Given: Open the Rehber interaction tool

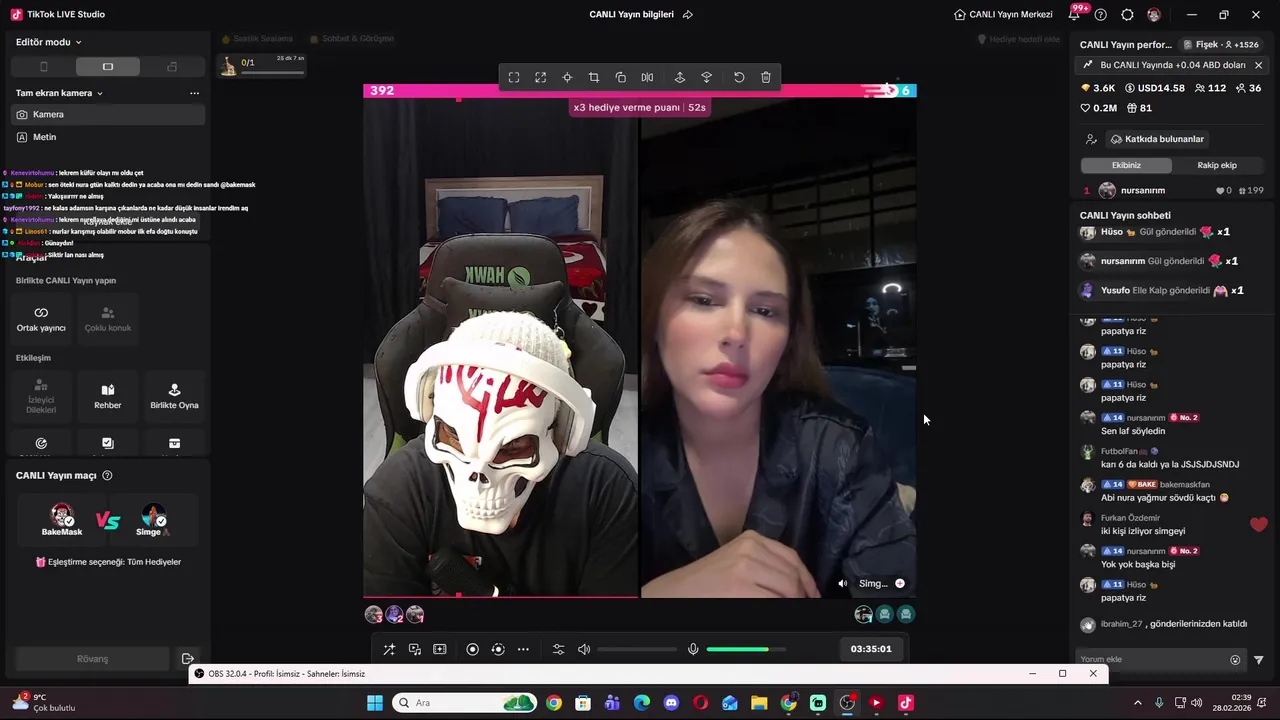Looking at the screenshot, I should [x=108, y=396].
